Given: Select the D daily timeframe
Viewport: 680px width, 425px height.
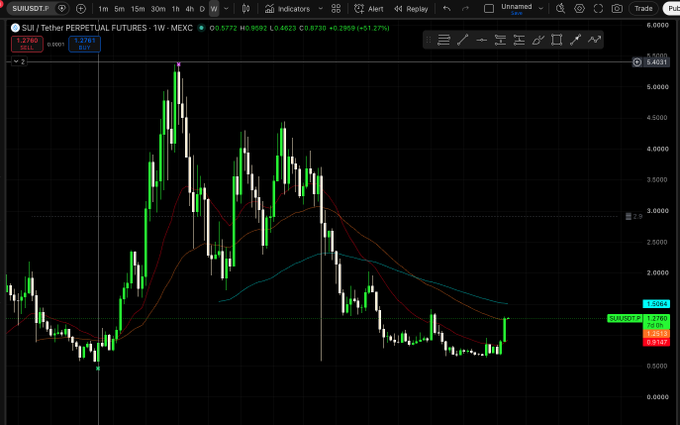Looking at the screenshot, I should [202, 9].
